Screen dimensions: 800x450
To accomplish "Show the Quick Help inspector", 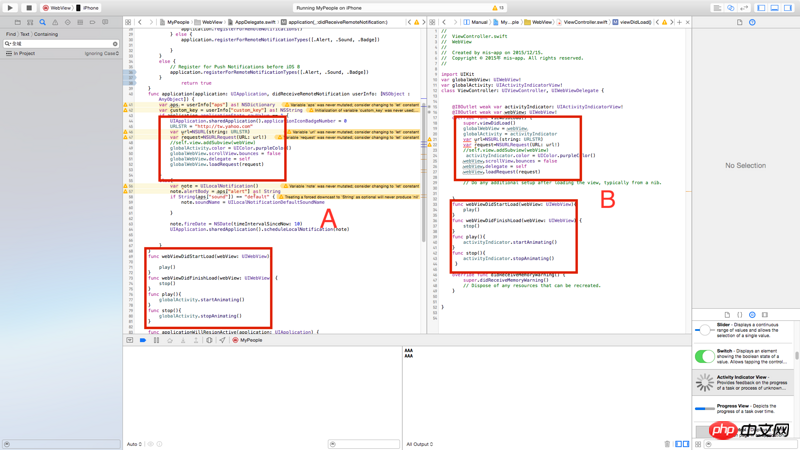I will (752, 22).
